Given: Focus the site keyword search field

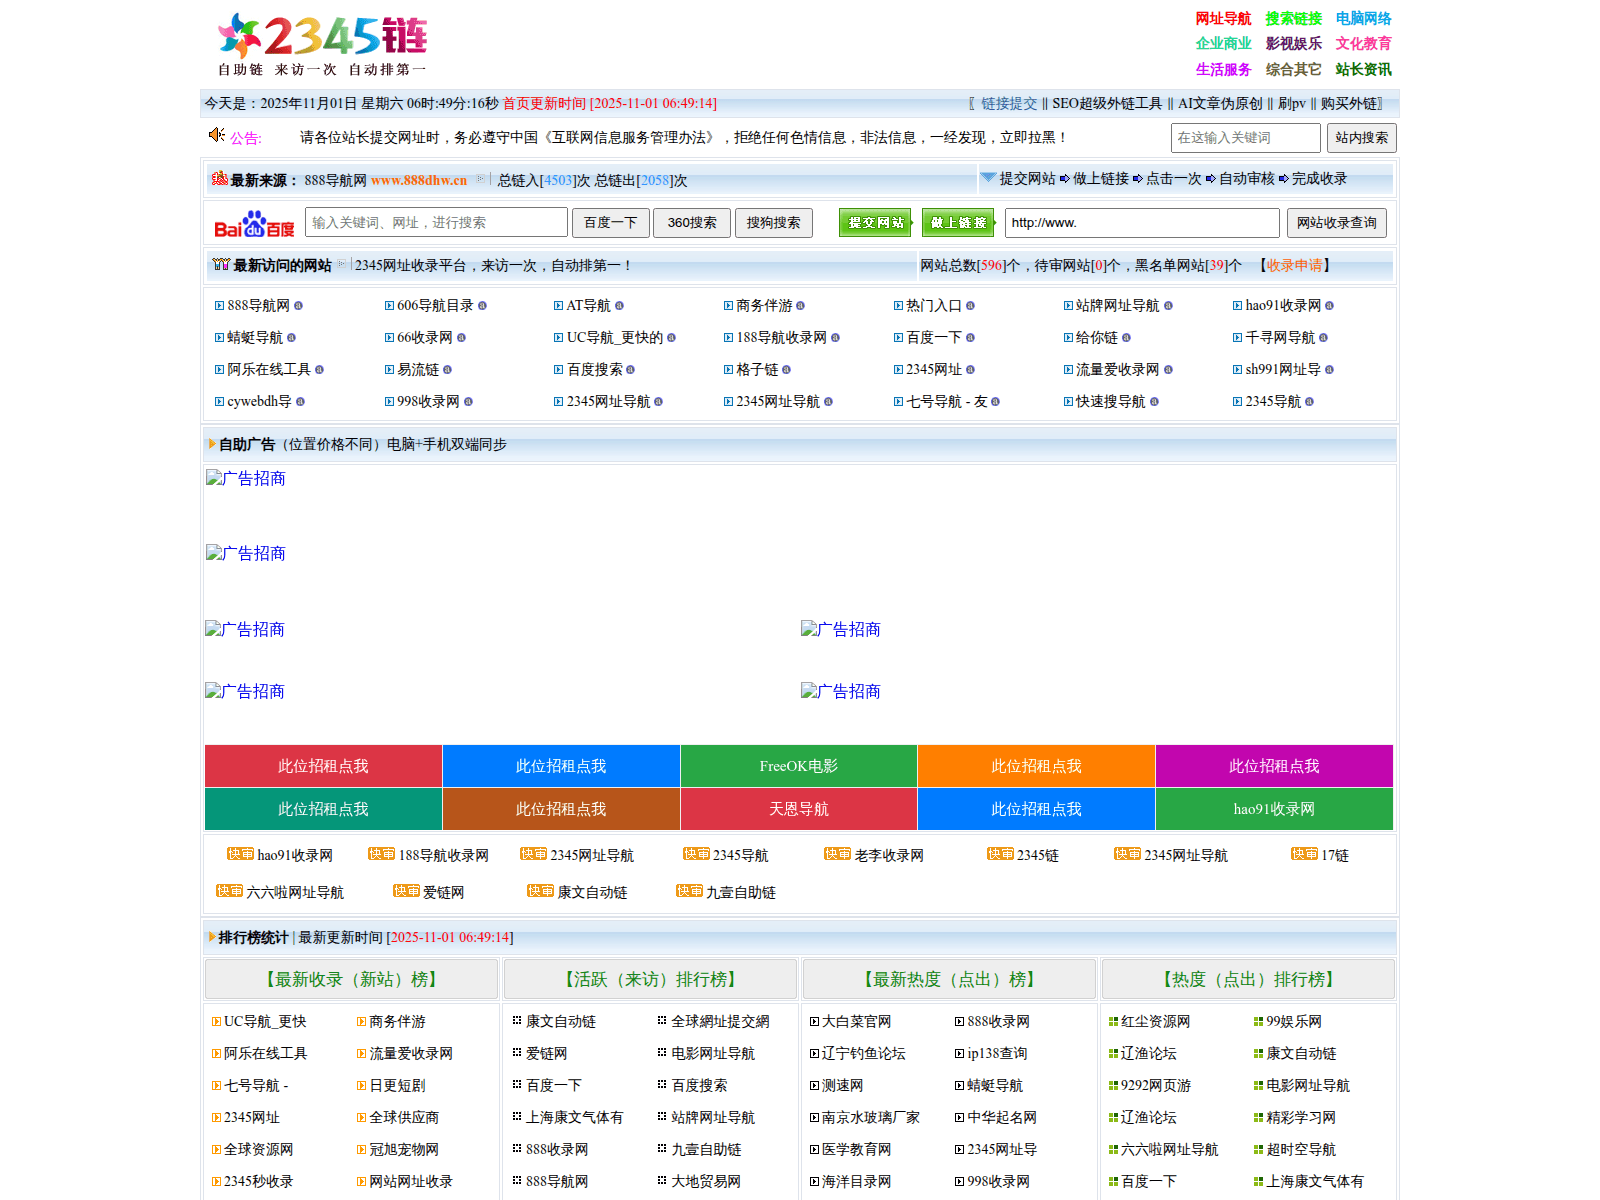Looking at the screenshot, I should pyautogui.click(x=1245, y=138).
